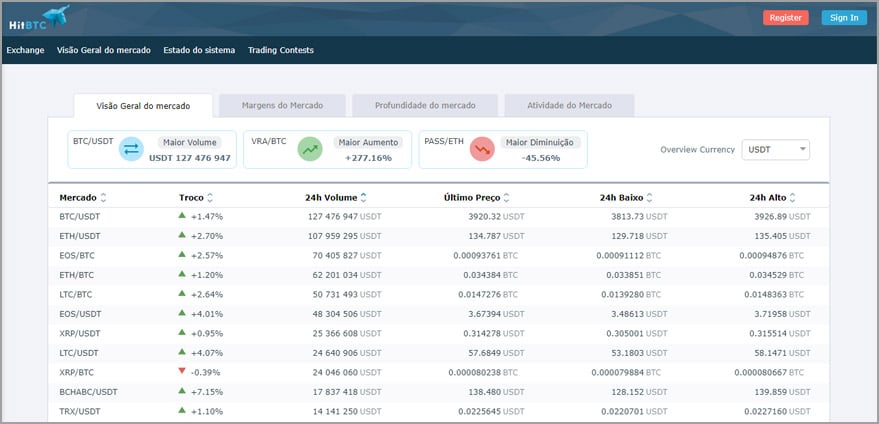Sort table by 24h Baixo column
The image size is (879, 424).
tap(626, 197)
